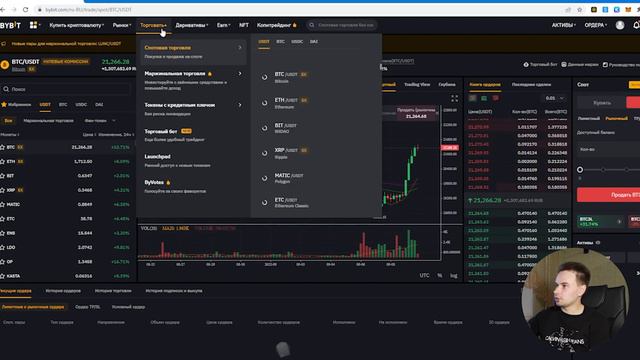This screenshot has width=640, height=360.
Task: Toggle the ENS row favorite star
Action: coord(2,233)
